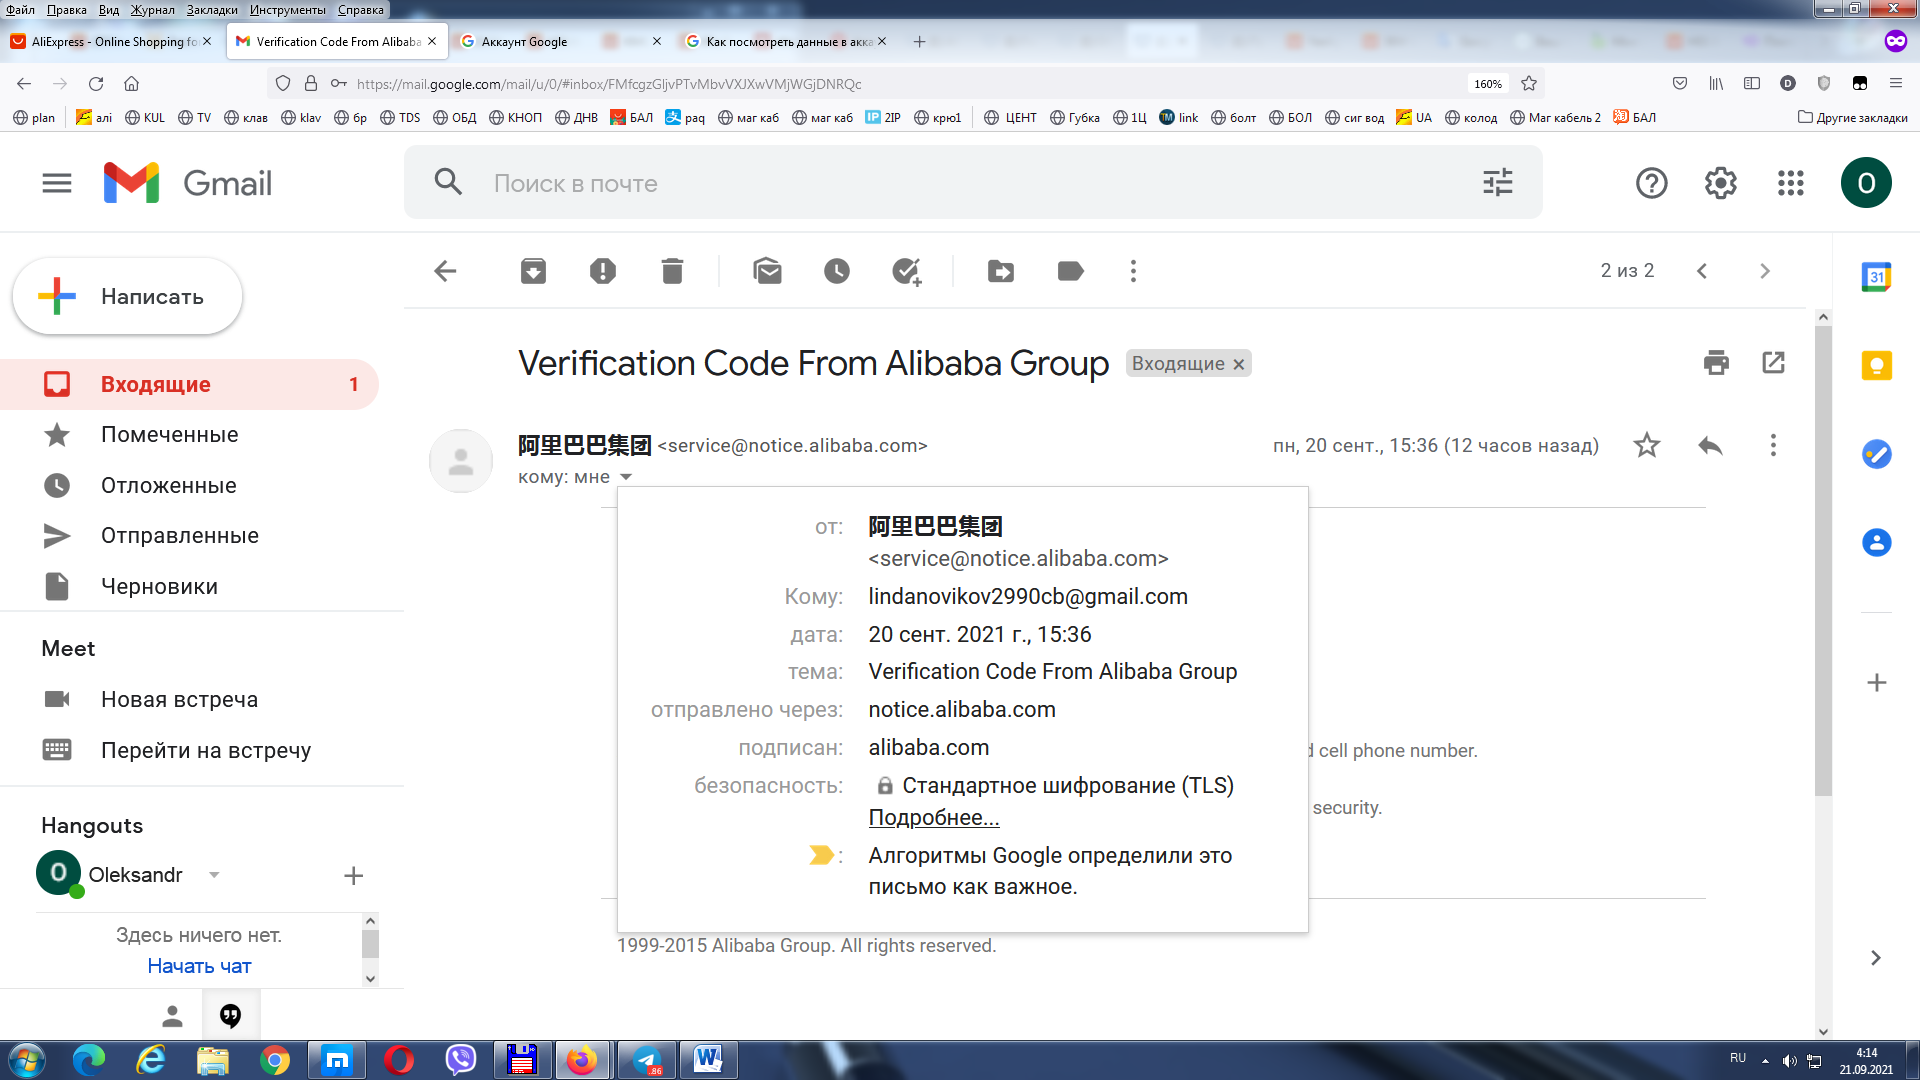This screenshot has height=1080, width=1920.
Task: Click the browser address bar URL
Action: 608,84
